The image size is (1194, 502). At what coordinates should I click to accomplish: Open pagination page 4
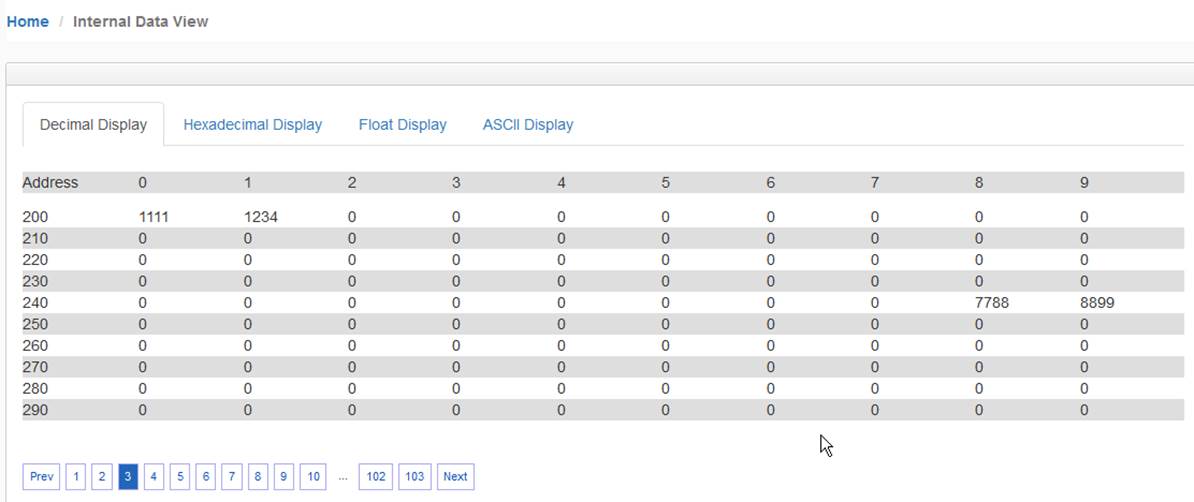[154, 477]
